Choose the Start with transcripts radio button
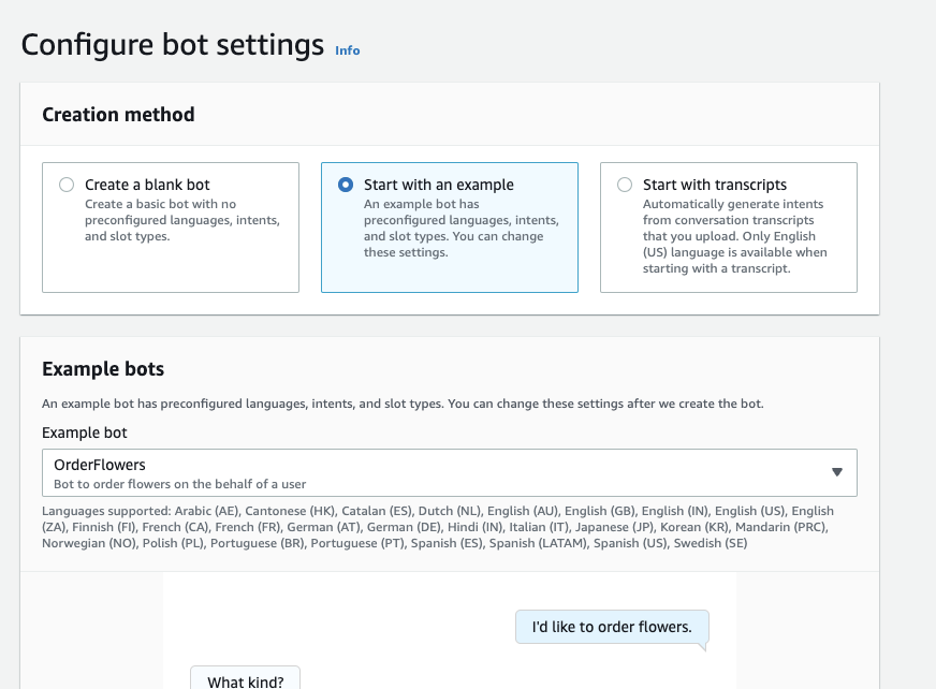Image resolution: width=936 pixels, height=690 pixels. click(x=625, y=185)
